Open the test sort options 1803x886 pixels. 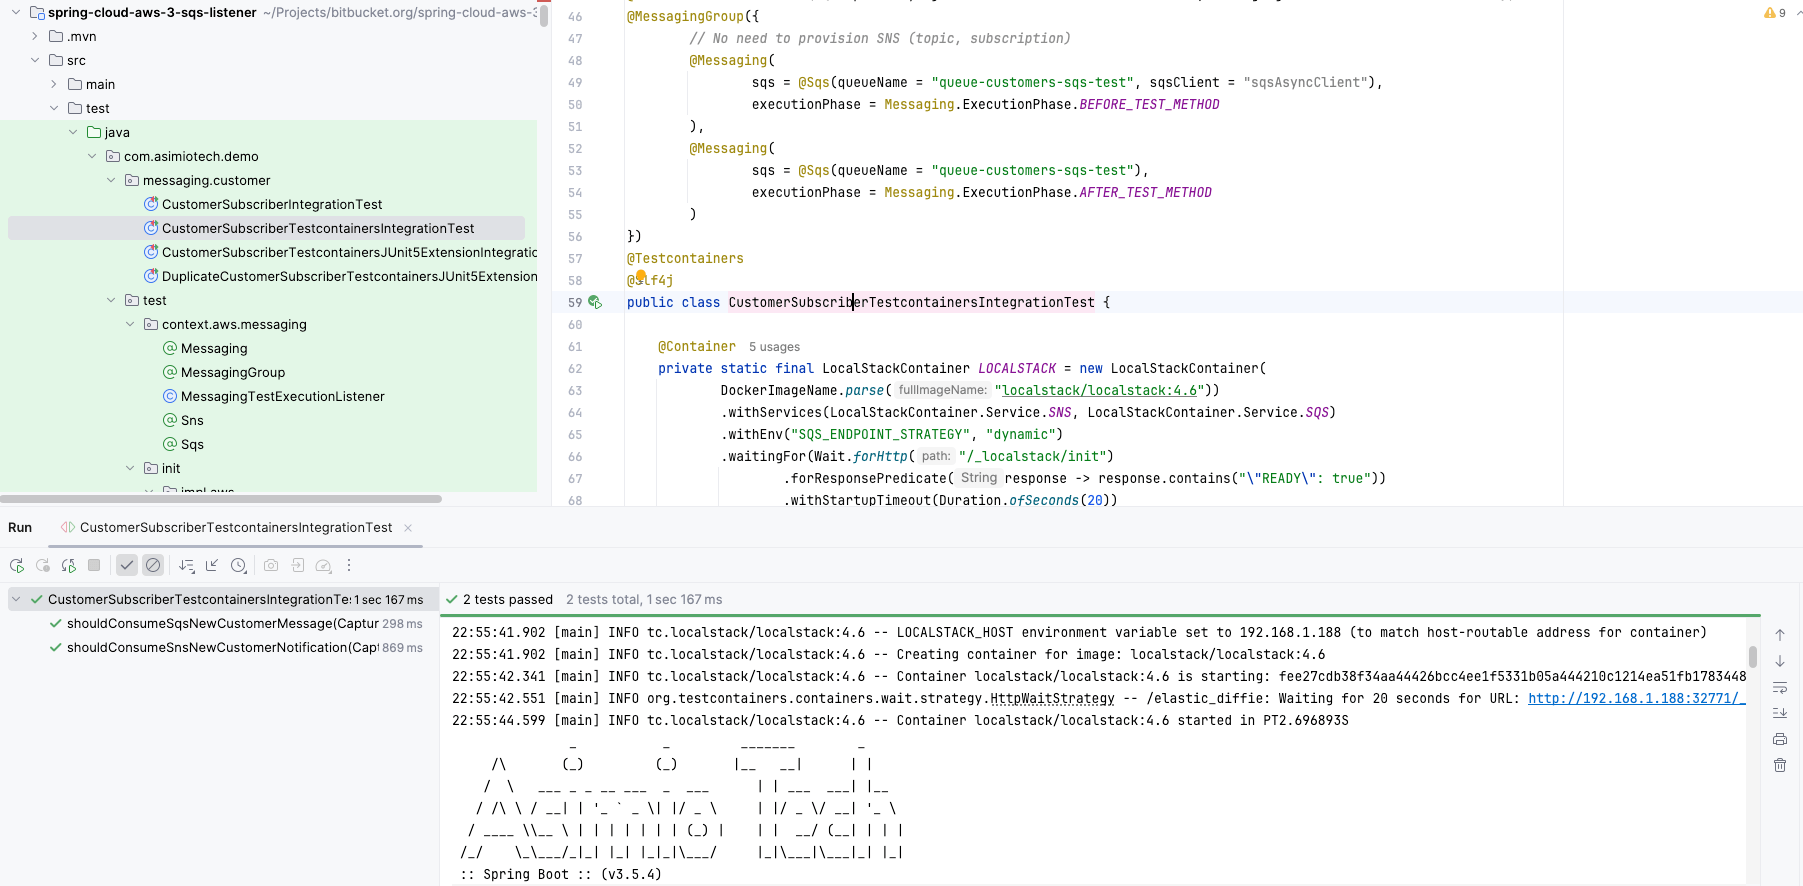coord(187,566)
